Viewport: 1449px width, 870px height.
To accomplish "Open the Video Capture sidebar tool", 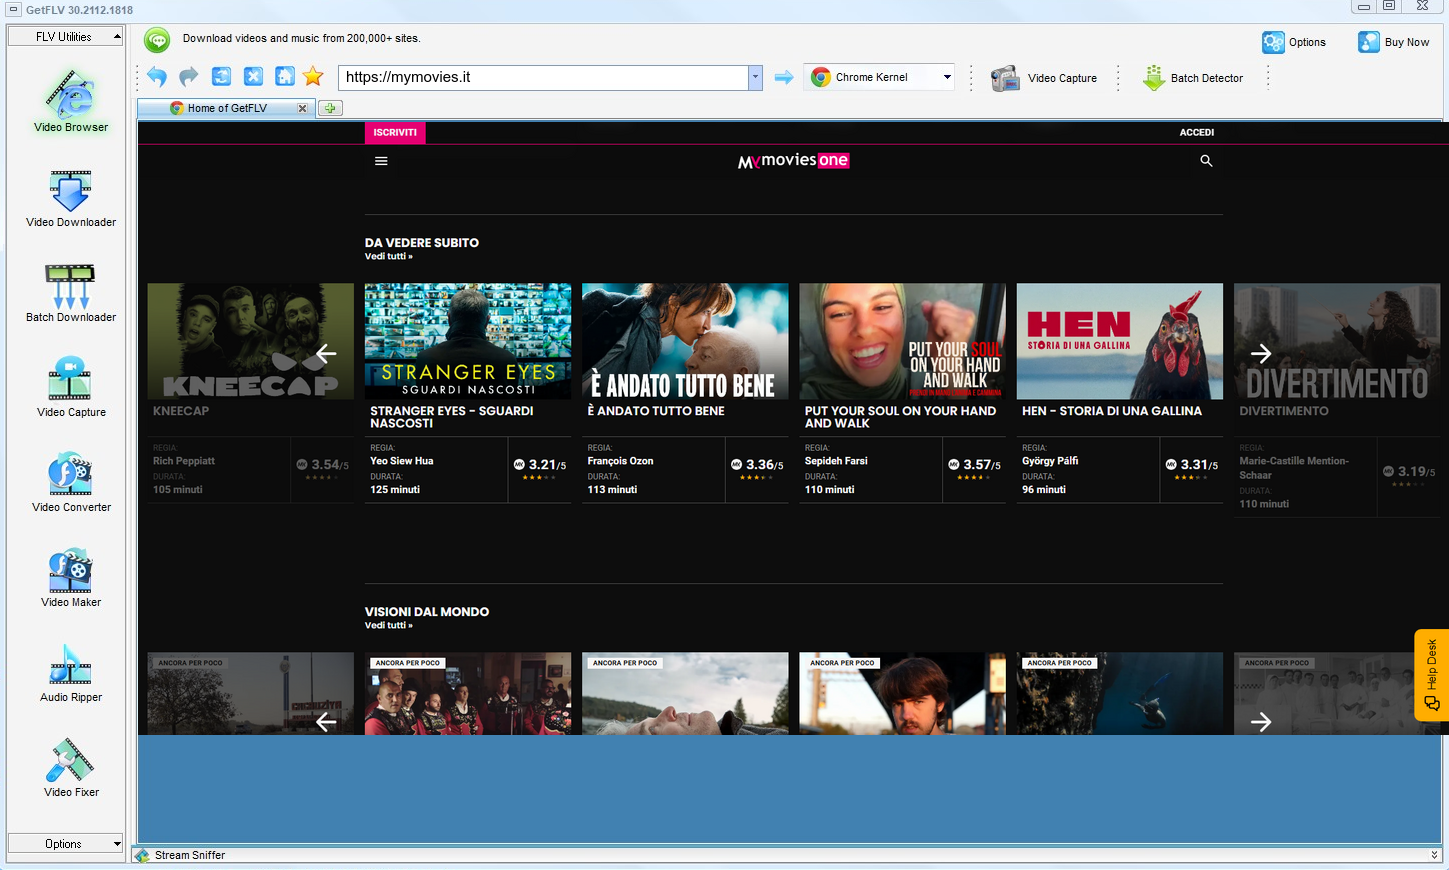I will tap(70, 387).
